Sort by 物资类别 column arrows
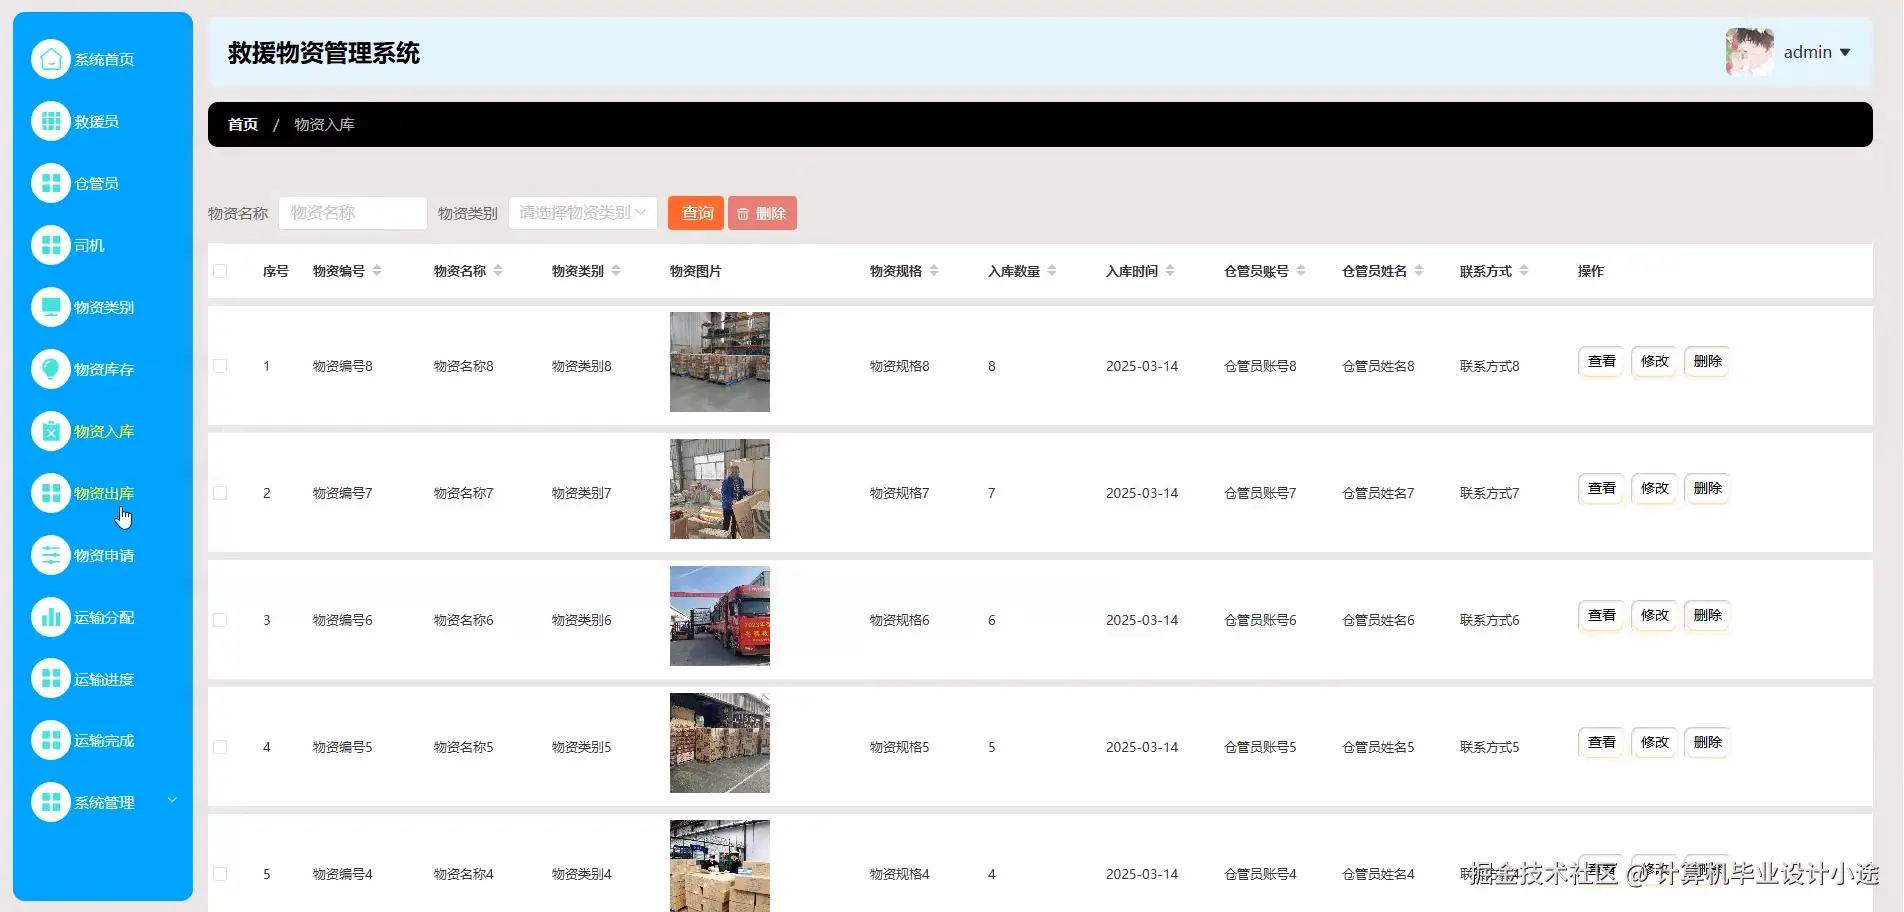Viewport: 1904px width, 912px height. tap(616, 271)
